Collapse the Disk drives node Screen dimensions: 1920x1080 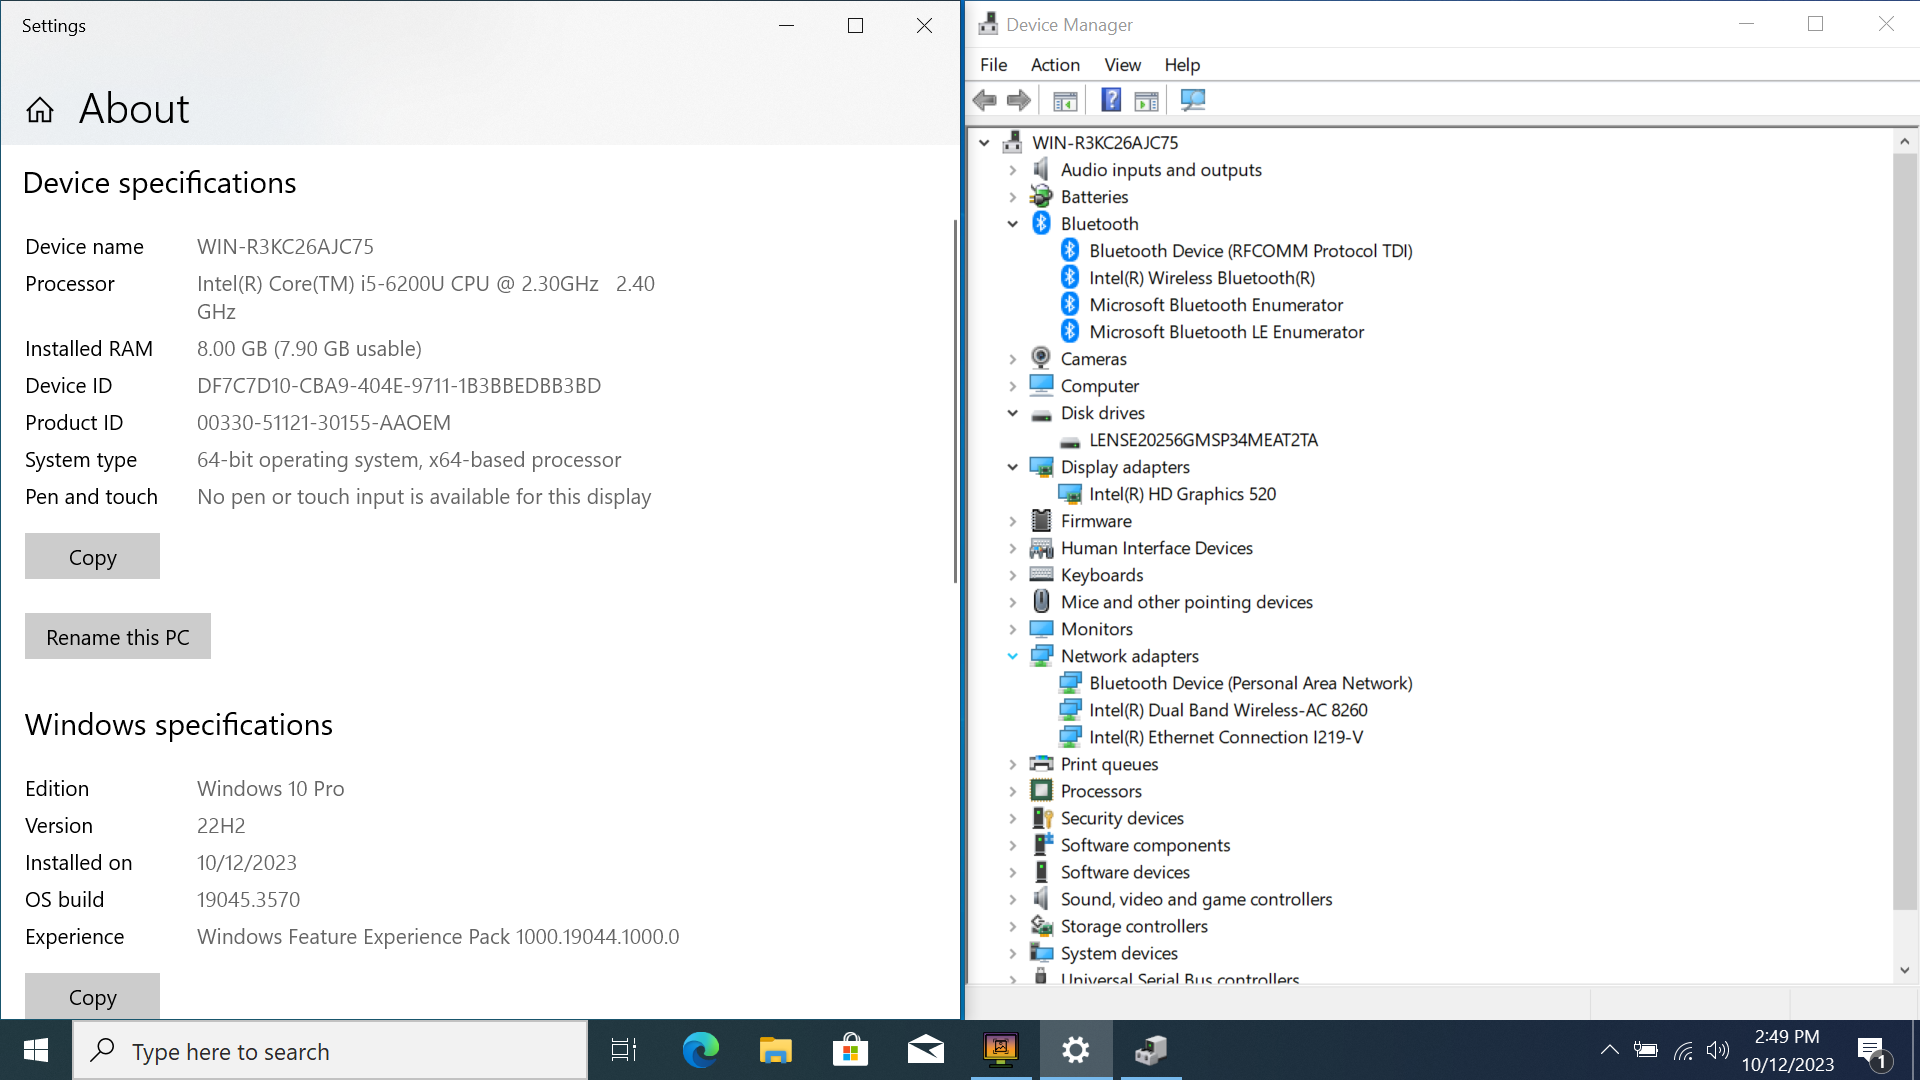tap(1012, 413)
